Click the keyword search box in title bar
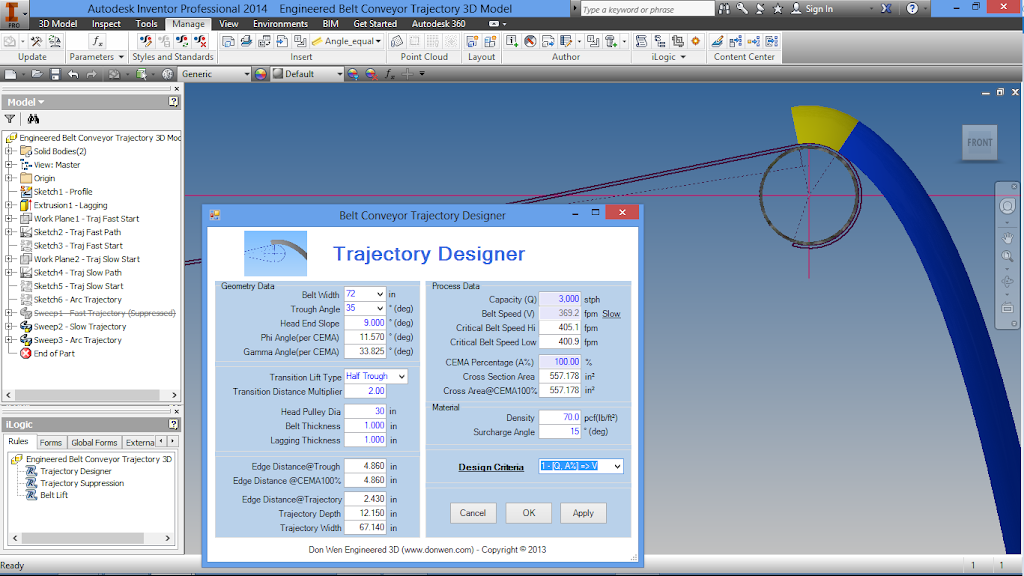 click(x=647, y=9)
